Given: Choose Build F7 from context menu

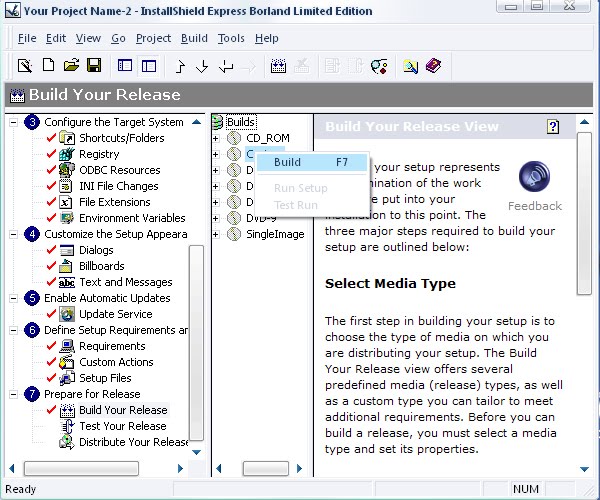Looking at the screenshot, I should click(311, 162).
